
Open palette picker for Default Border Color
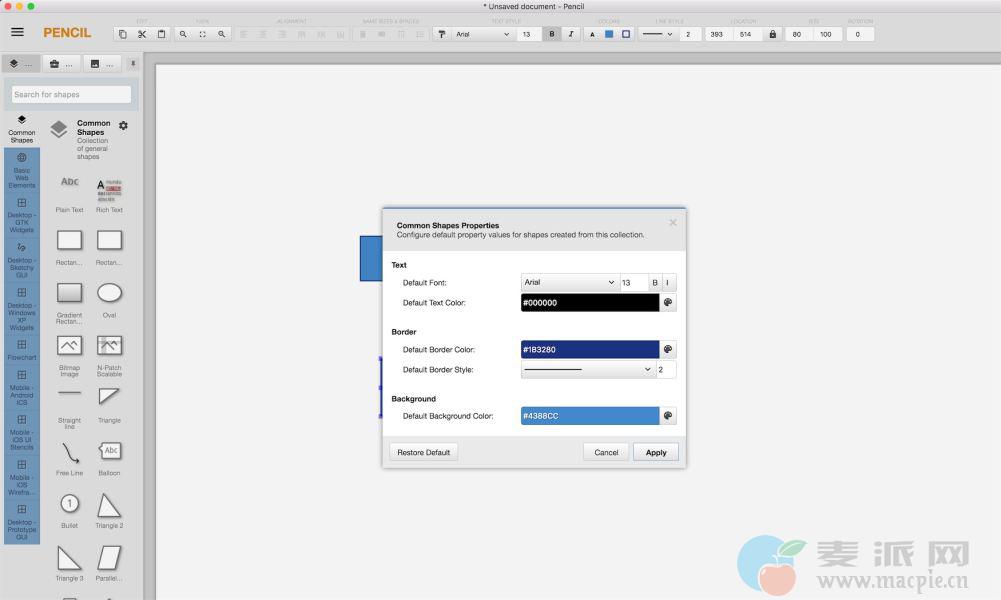pyautogui.click(x=668, y=350)
